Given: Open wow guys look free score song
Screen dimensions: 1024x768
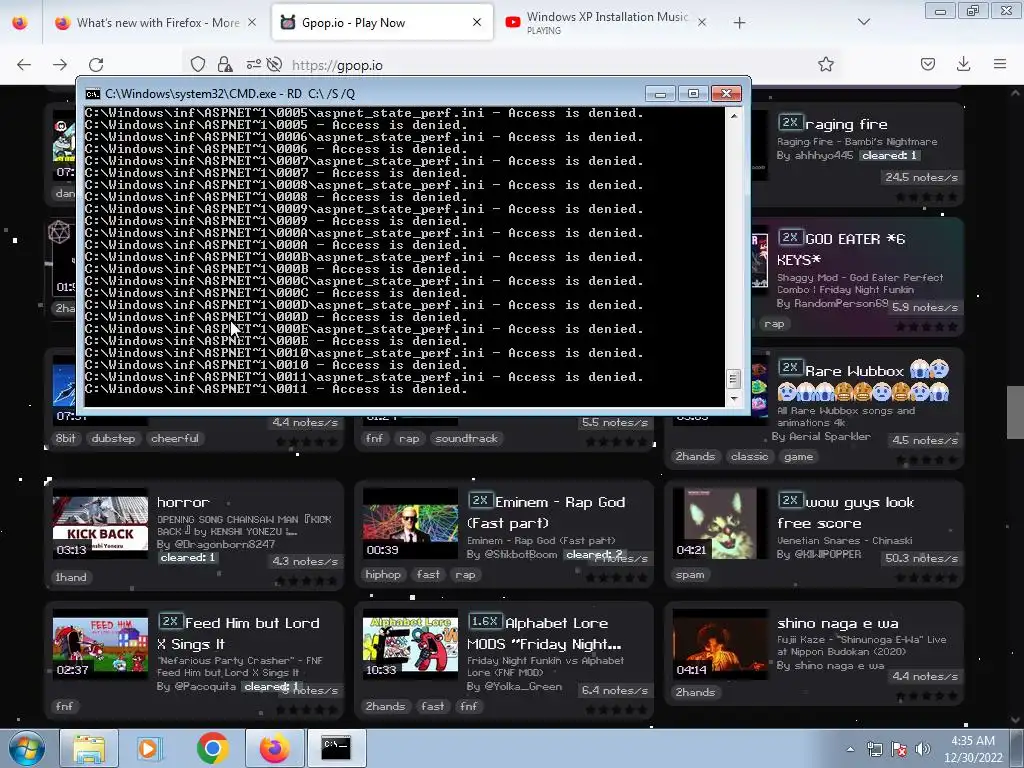Looking at the screenshot, I should [x=846, y=512].
